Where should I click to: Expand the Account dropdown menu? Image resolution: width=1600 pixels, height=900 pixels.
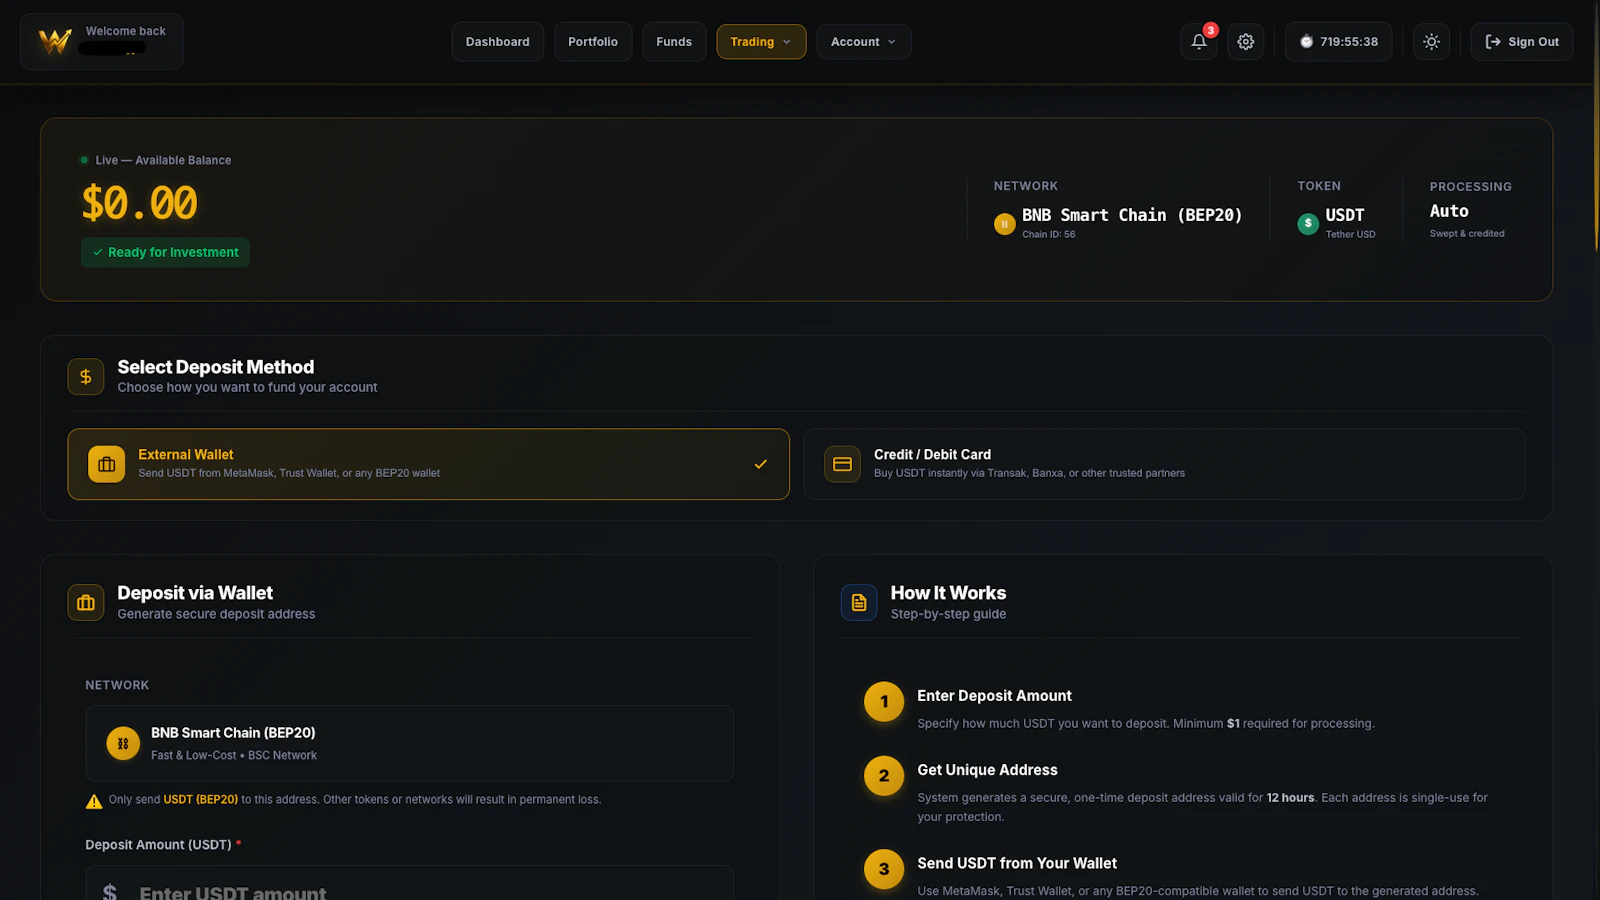[864, 42]
